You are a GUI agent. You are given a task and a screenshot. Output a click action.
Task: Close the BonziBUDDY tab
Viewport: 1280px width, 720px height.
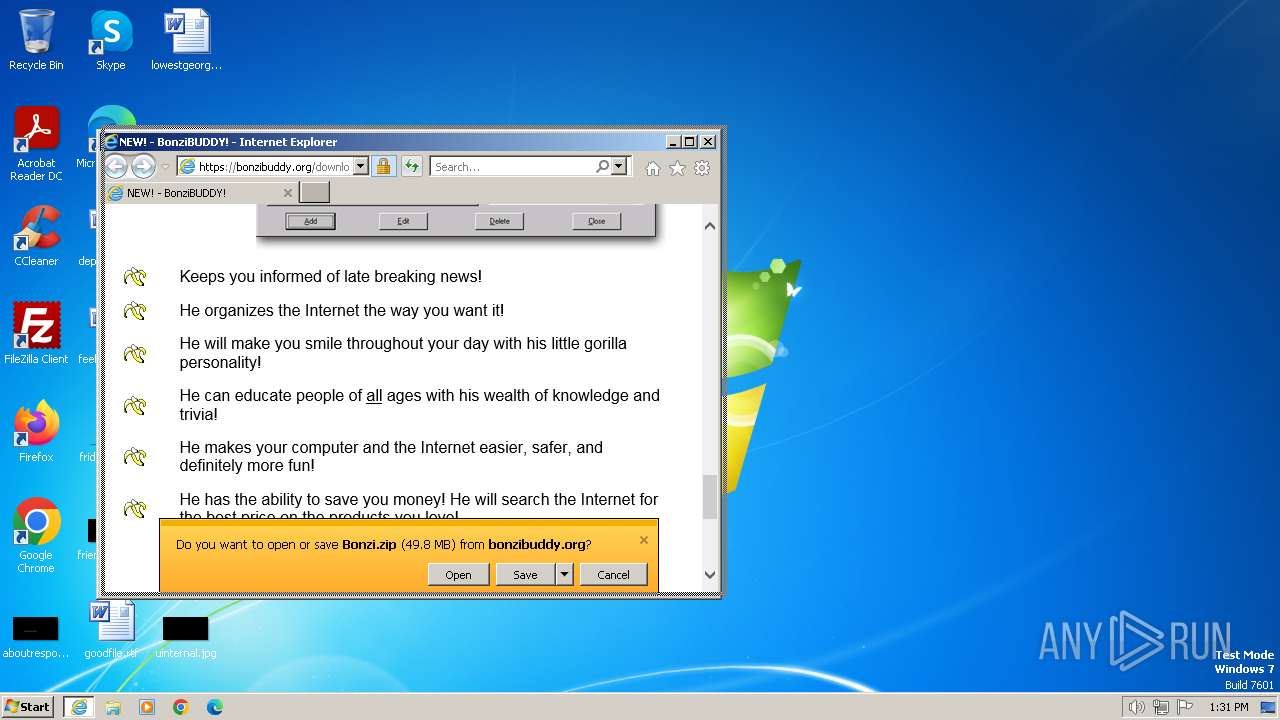(288, 193)
